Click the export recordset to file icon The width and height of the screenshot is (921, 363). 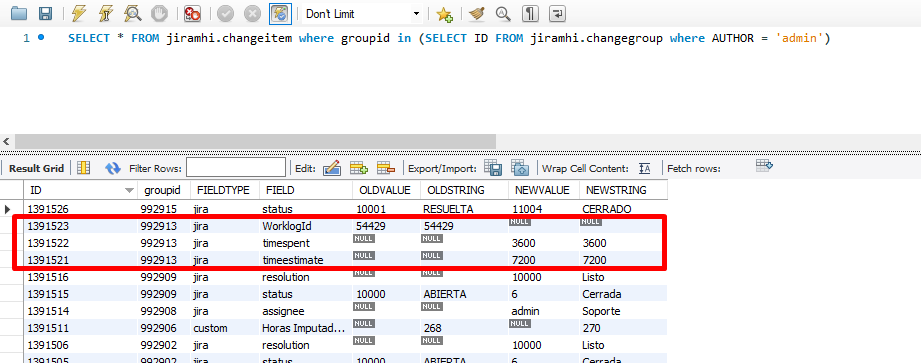pyautogui.click(x=492, y=168)
